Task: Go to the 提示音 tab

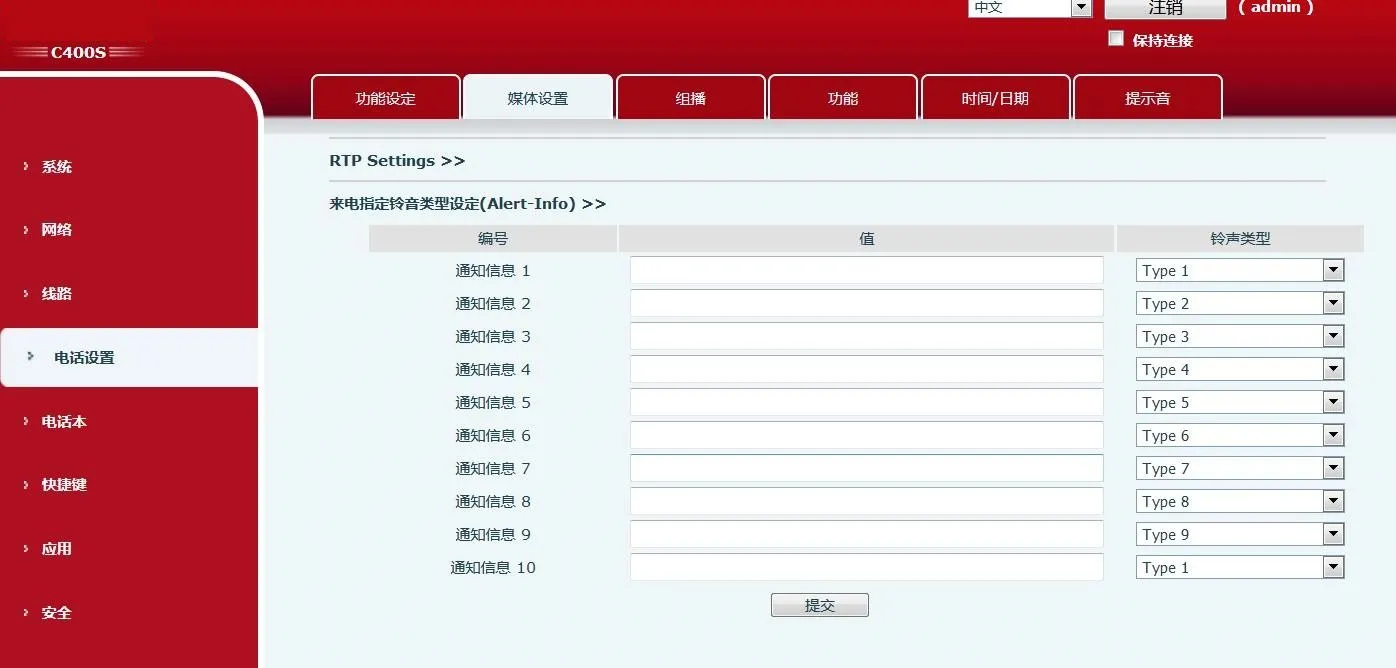Action: pyautogui.click(x=1147, y=98)
